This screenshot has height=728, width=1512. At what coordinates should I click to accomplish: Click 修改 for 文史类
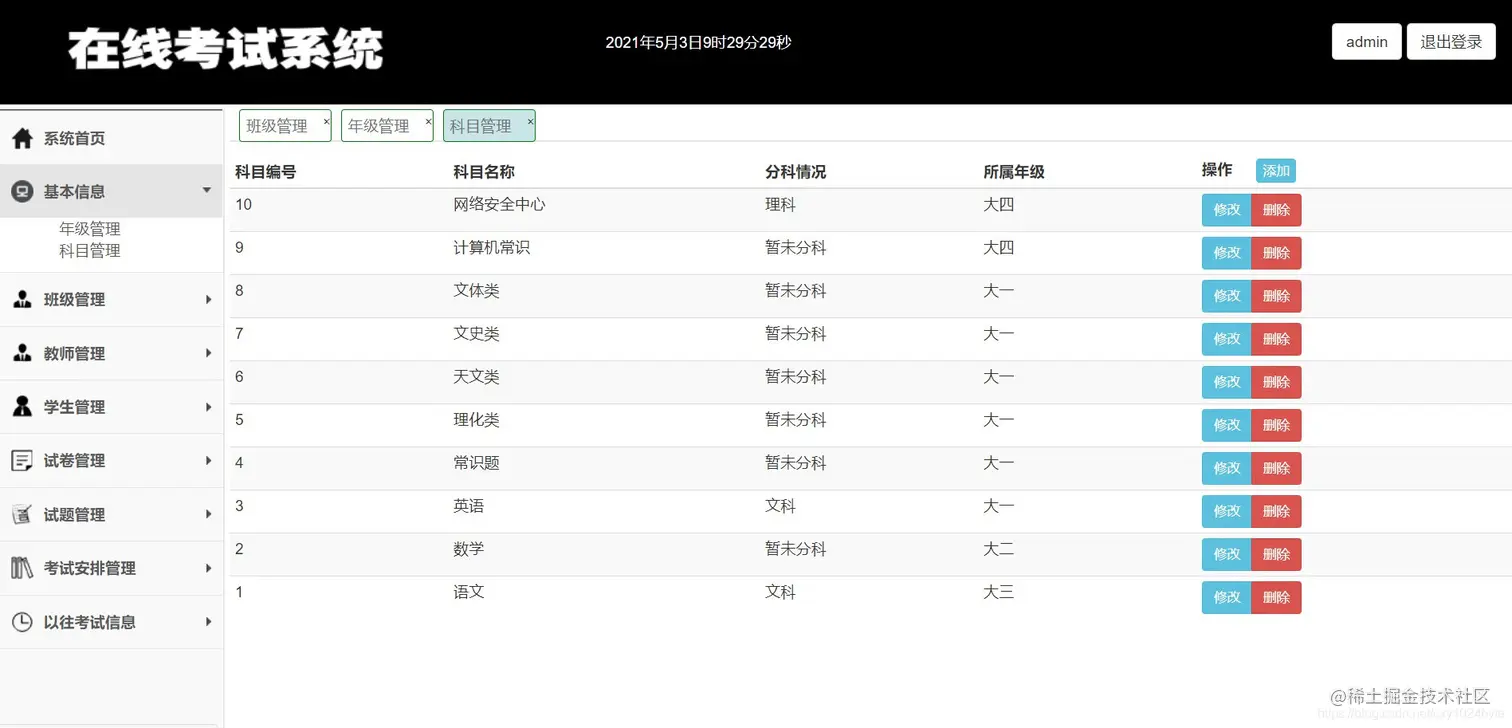coord(1227,339)
